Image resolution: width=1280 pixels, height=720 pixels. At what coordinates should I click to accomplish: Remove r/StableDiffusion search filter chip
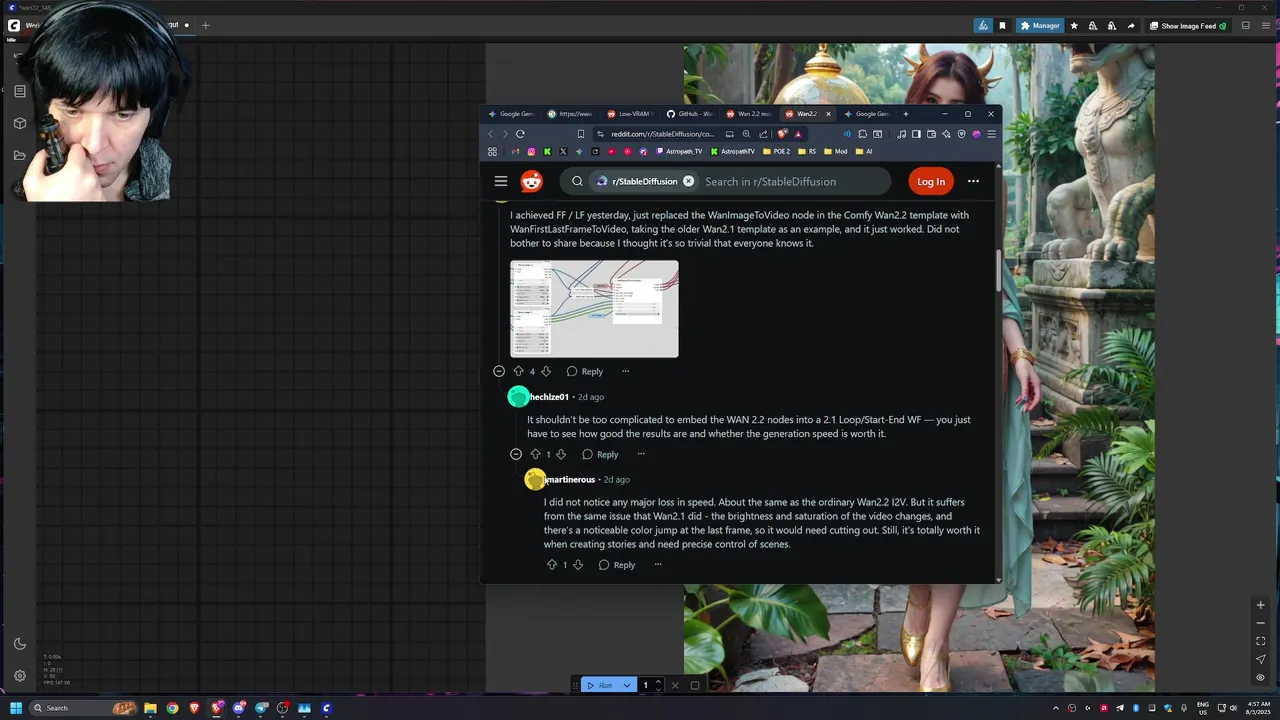pos(688,181)
